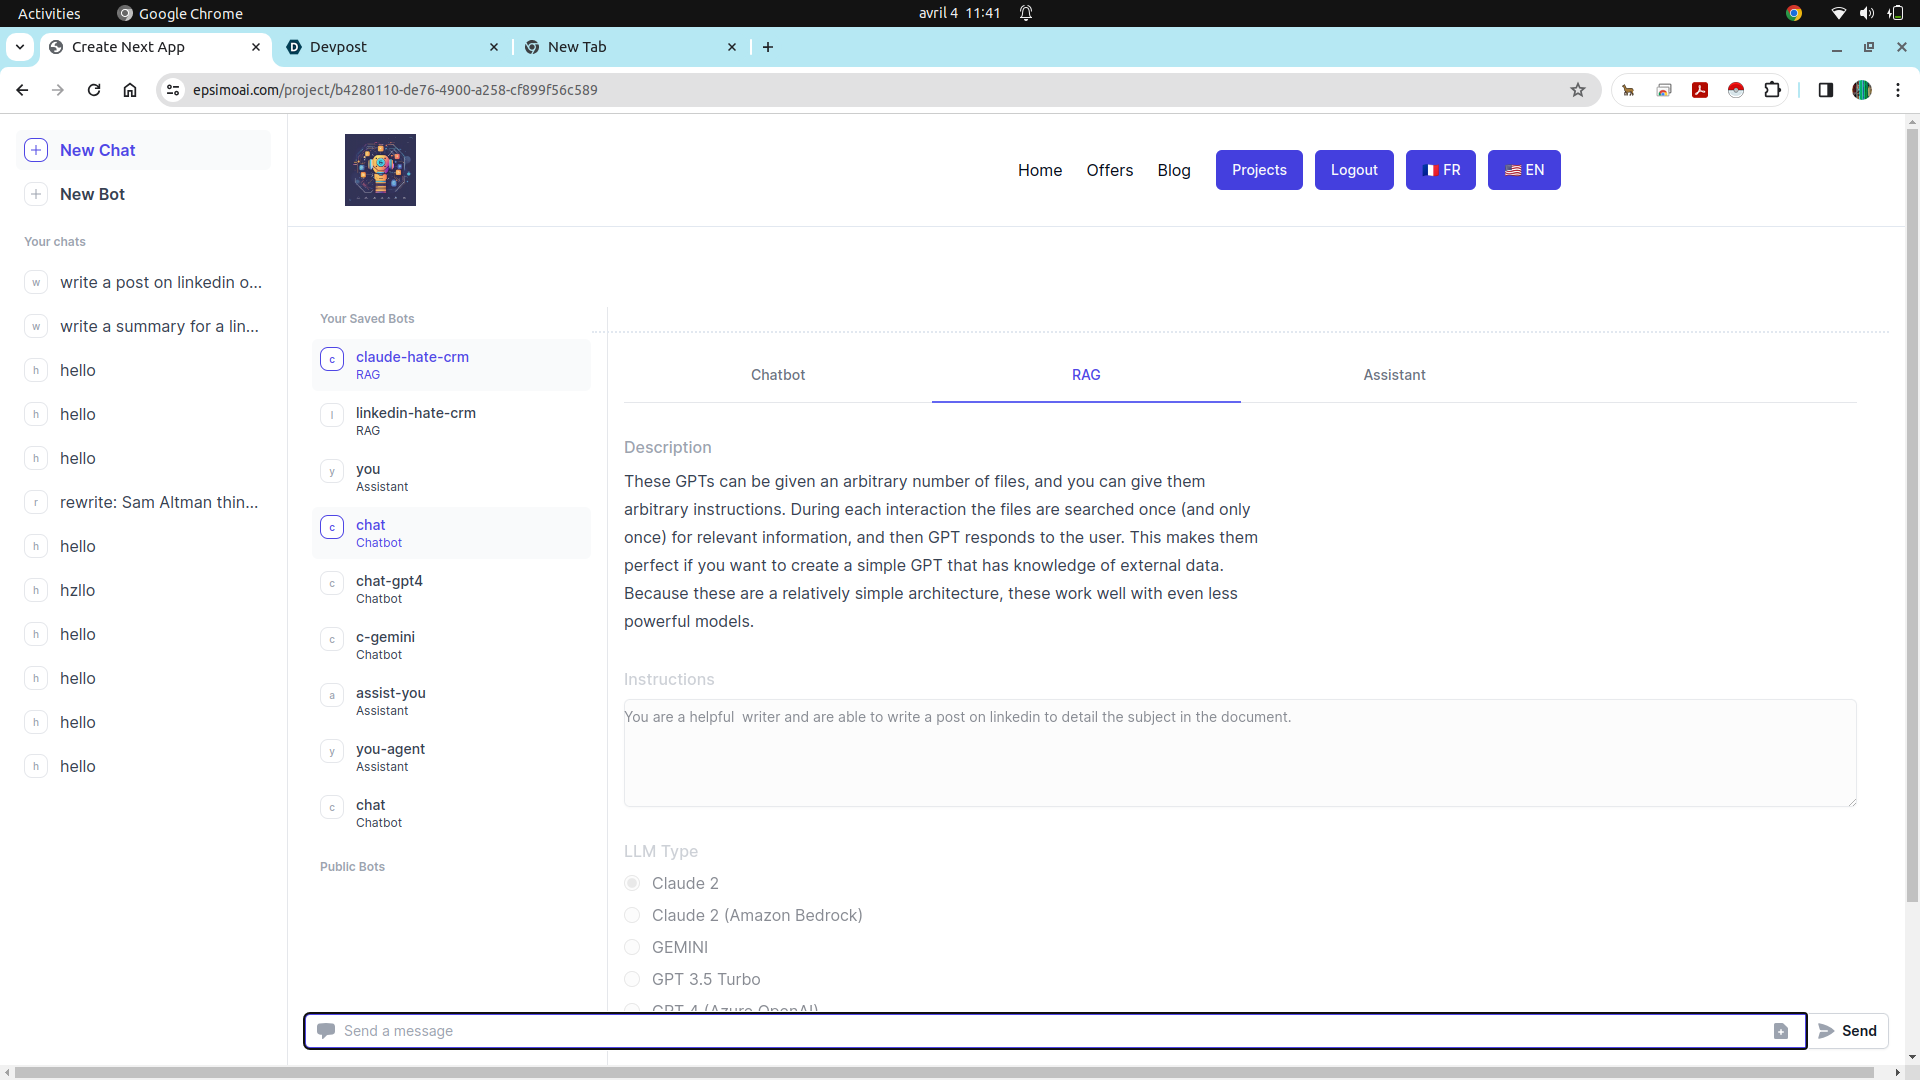The image size is (1920, 1080).
Task: Select the GEMINI radio option
Action: tap(632, 947)
